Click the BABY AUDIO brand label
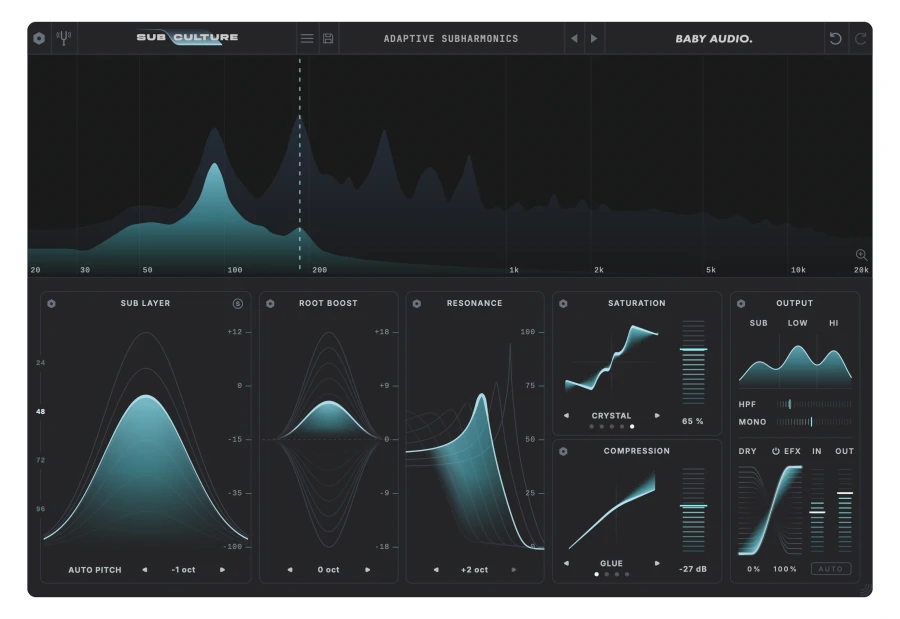 pos(713,38)
